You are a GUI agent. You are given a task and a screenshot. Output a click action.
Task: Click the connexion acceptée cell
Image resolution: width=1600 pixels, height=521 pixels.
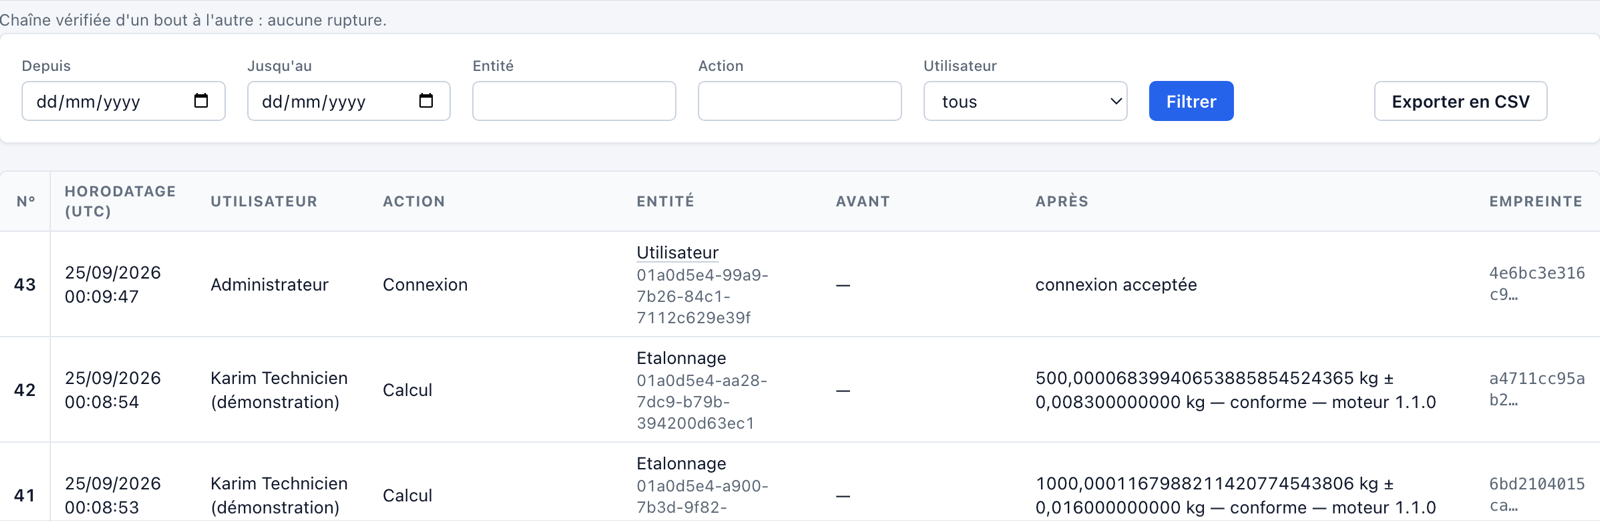tap(1116, 285)
